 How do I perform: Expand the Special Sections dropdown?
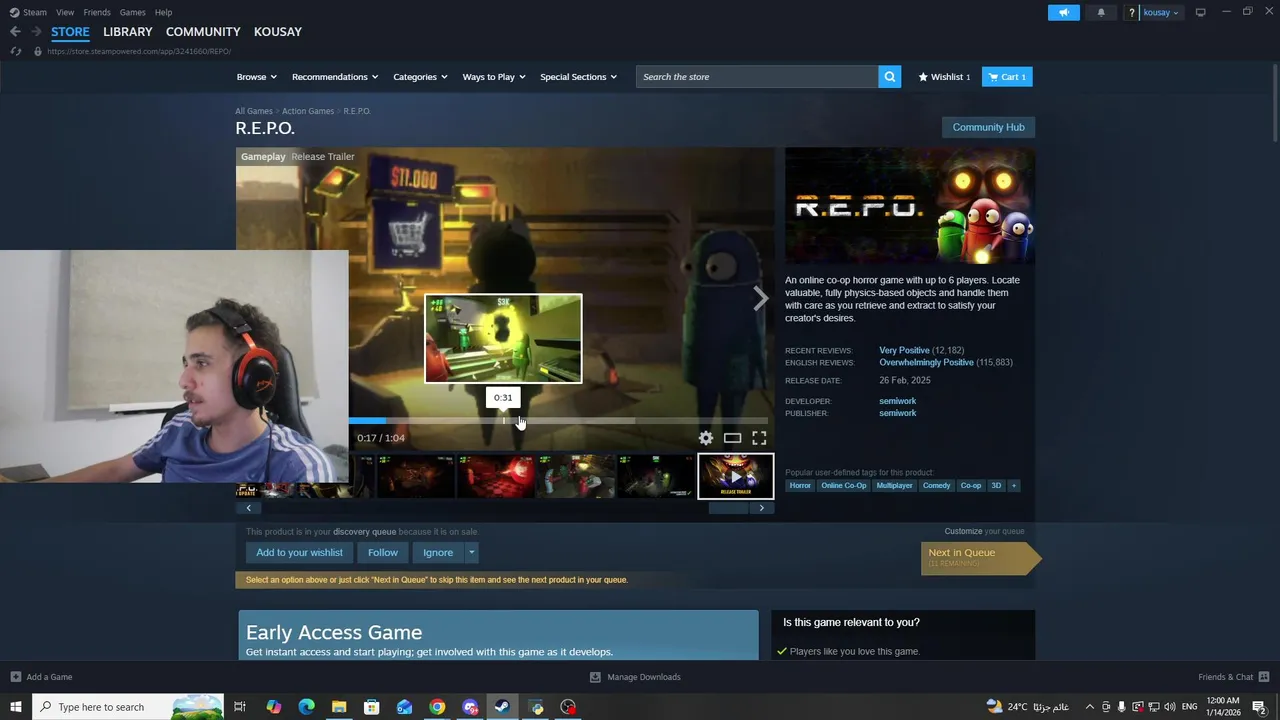(578, 77)
